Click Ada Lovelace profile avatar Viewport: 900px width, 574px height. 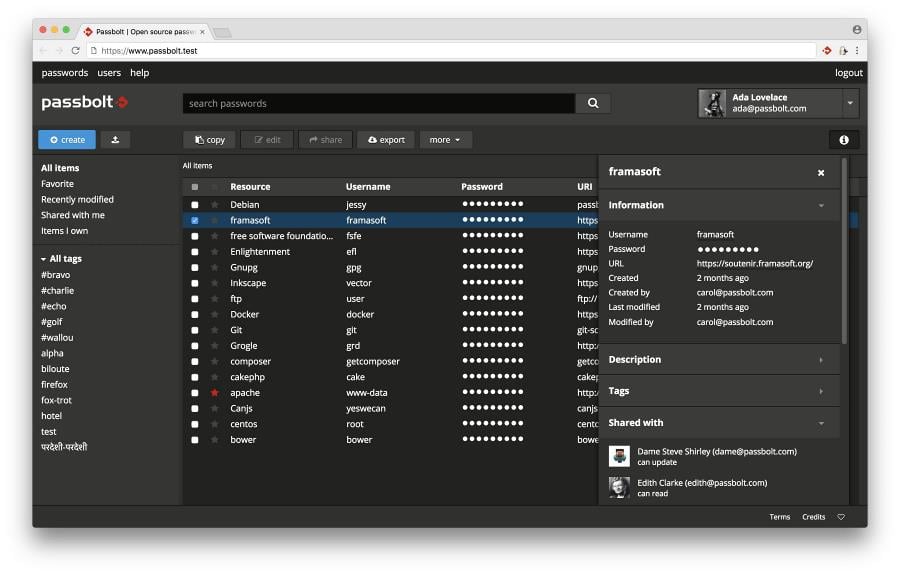point(712,103)
